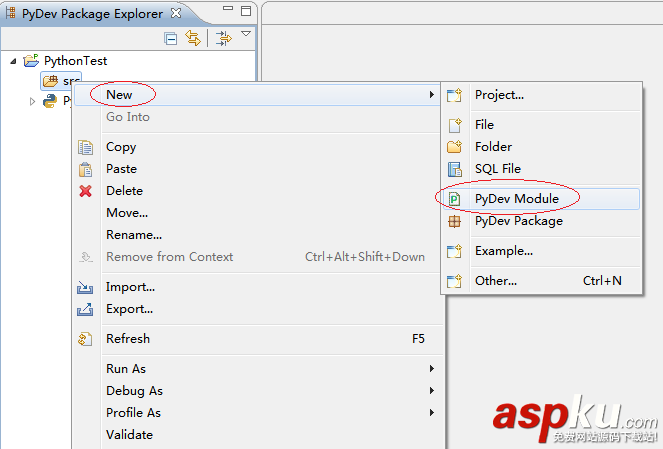Viewport: 663px width, 449px height.
Task: Click the PyDev Package grid icon
Action: [x=455, y=221]
